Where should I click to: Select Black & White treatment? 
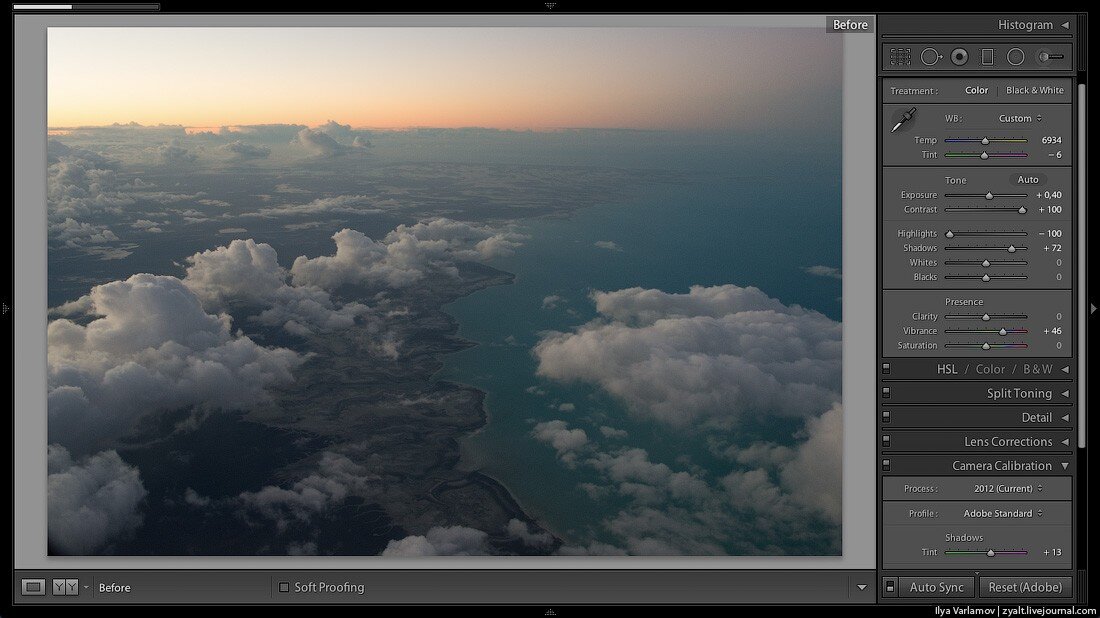(x=1035, y=90)
